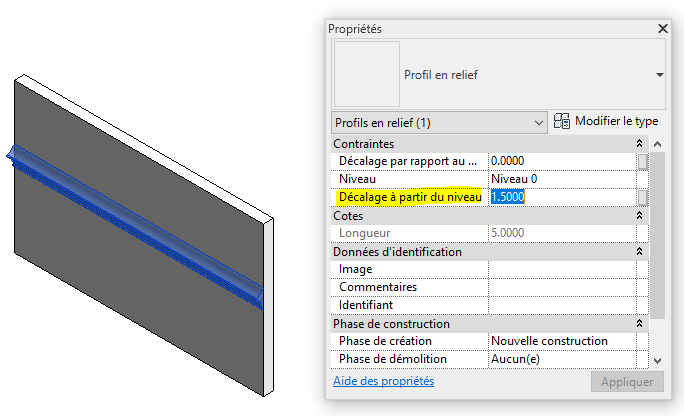Click the Commentaires value field
Viewport: 684px width, 416px height.
(560, 287)
